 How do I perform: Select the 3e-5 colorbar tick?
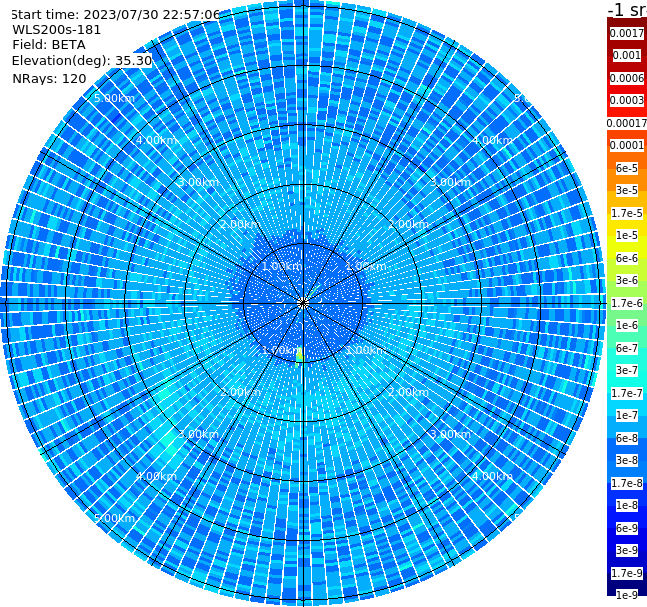click(627, 190)
